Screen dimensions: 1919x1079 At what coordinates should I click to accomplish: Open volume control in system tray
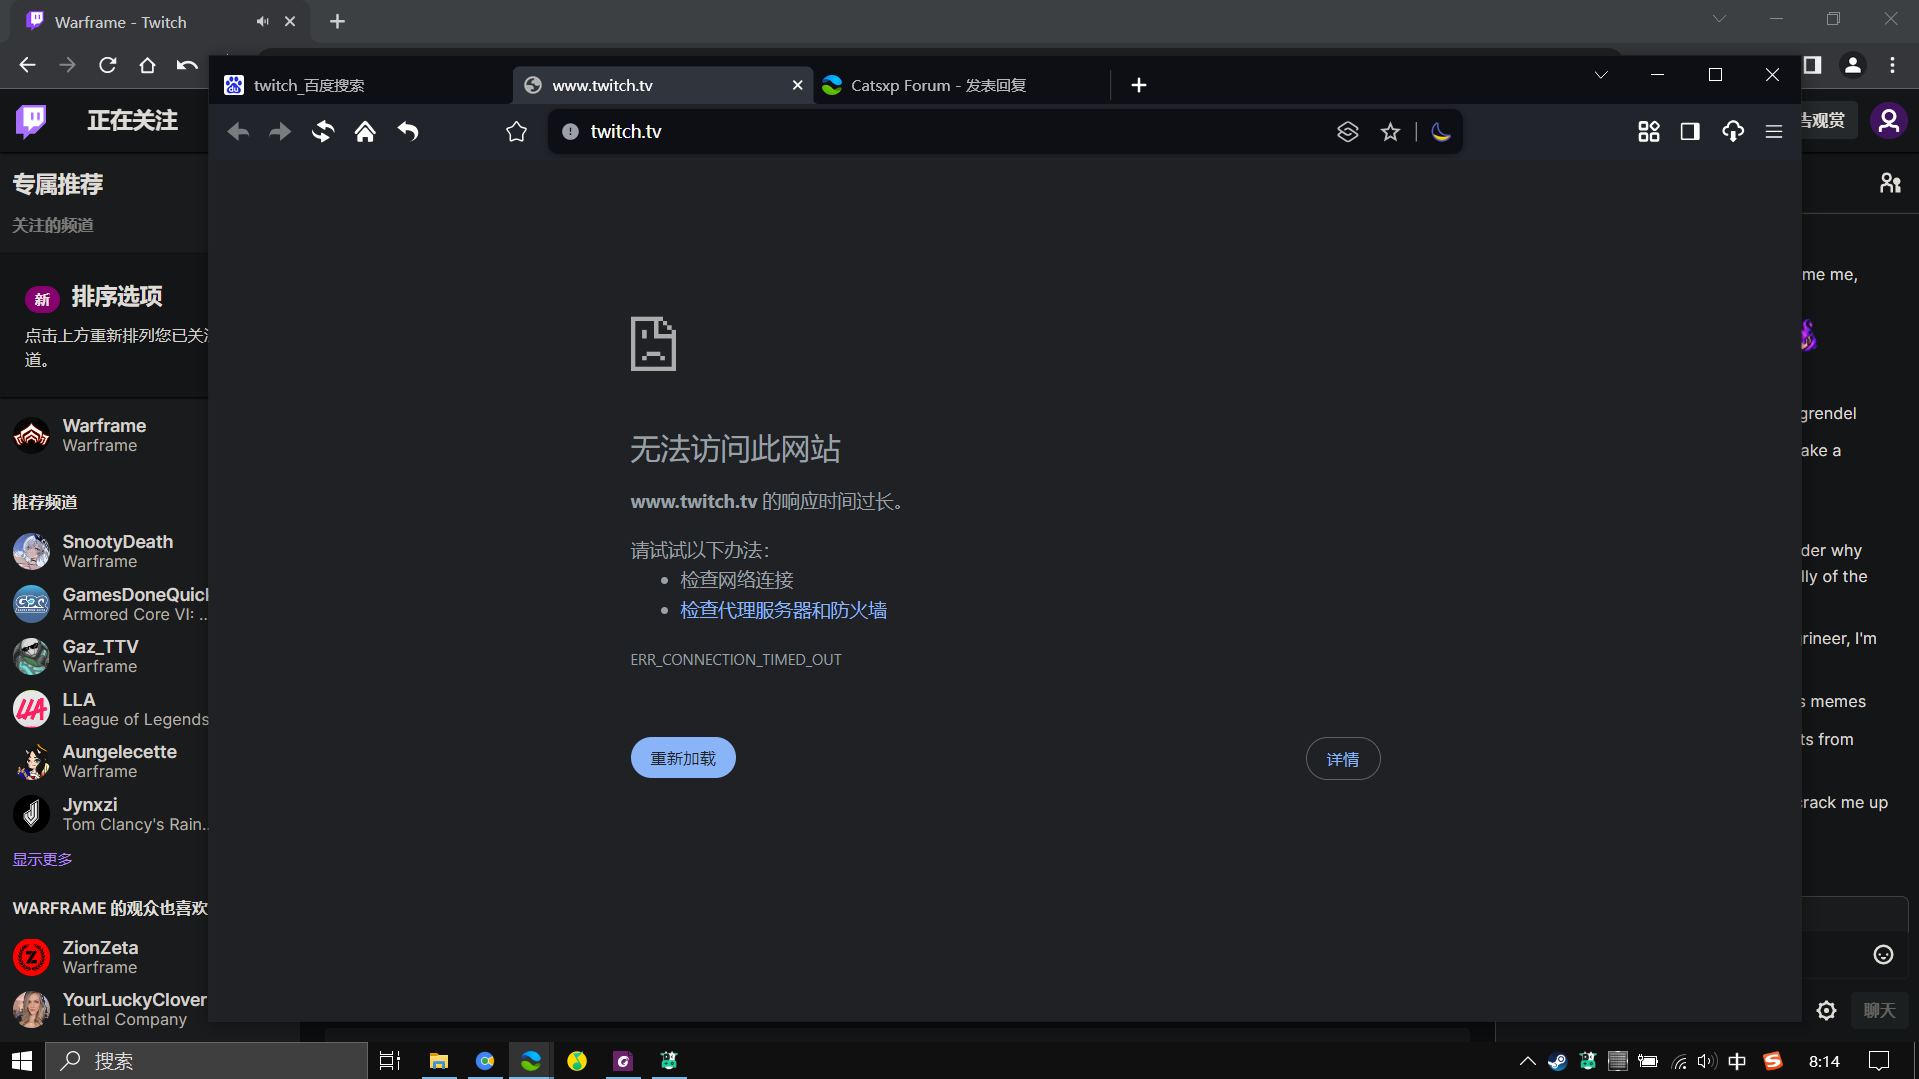(x=1707, y=1062)
